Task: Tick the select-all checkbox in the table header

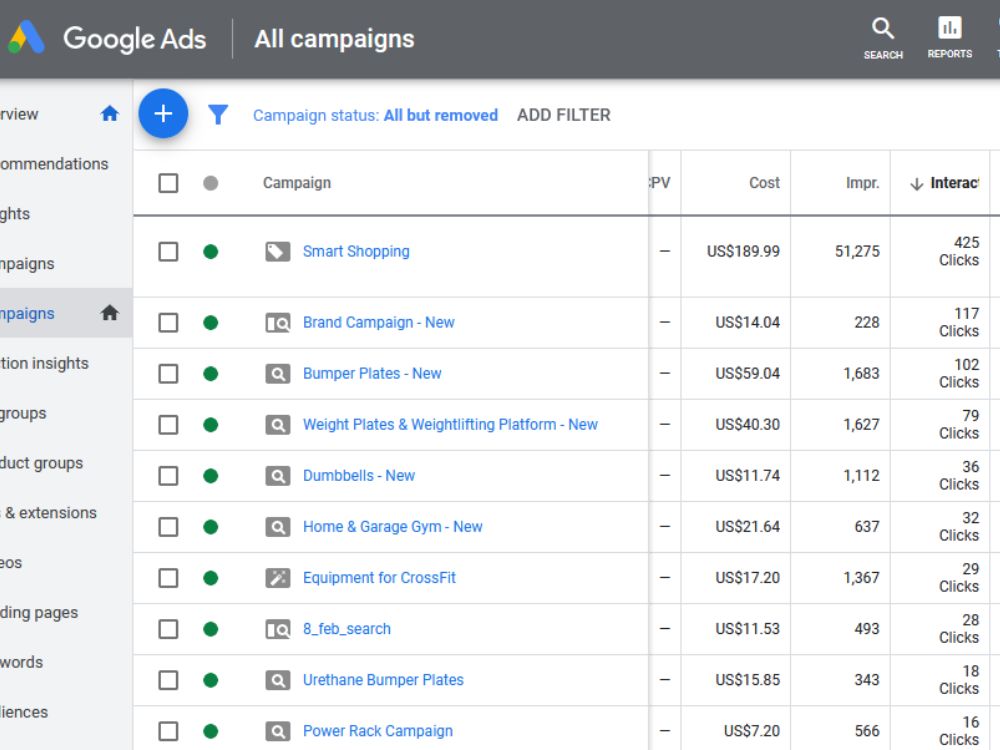Action: point(168,183)
